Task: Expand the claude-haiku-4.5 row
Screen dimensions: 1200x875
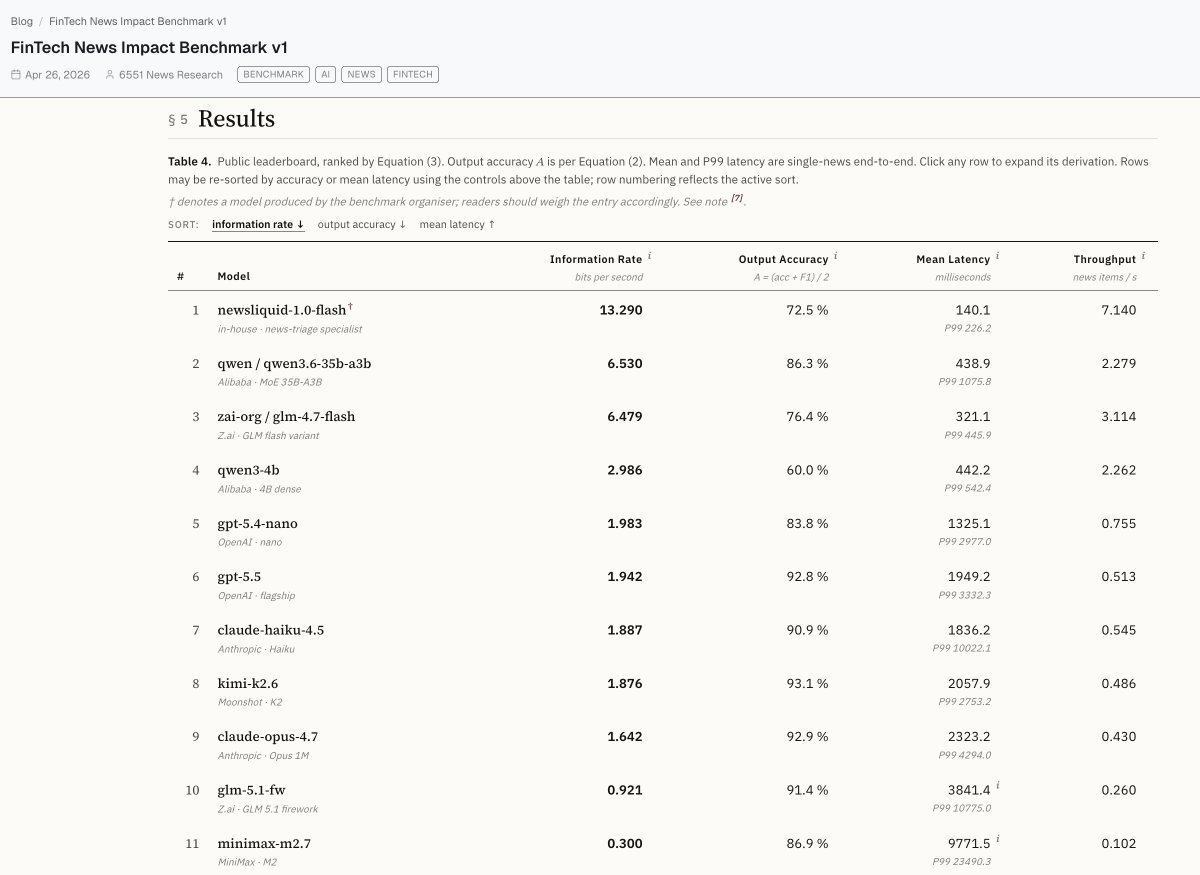Action: (663, 638)
